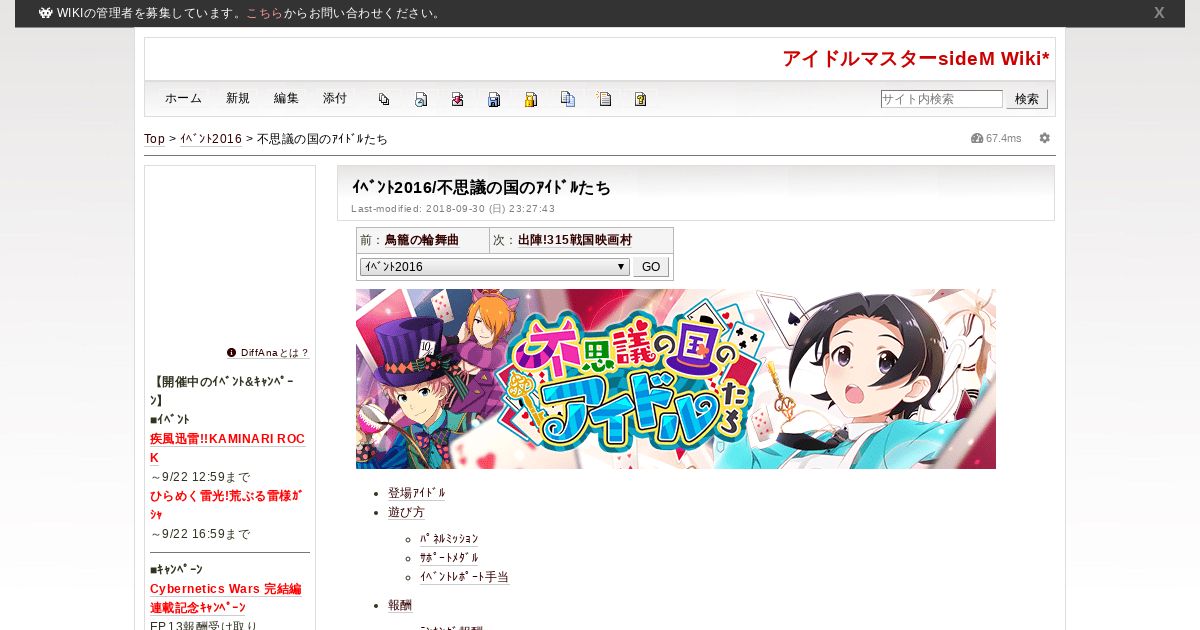Jump to ﾊﾟﾈﾙﾐｯｼｮﾝ subsection
Image resolution: width=1200 pixels, height=630 pixels.
[449, 539]
